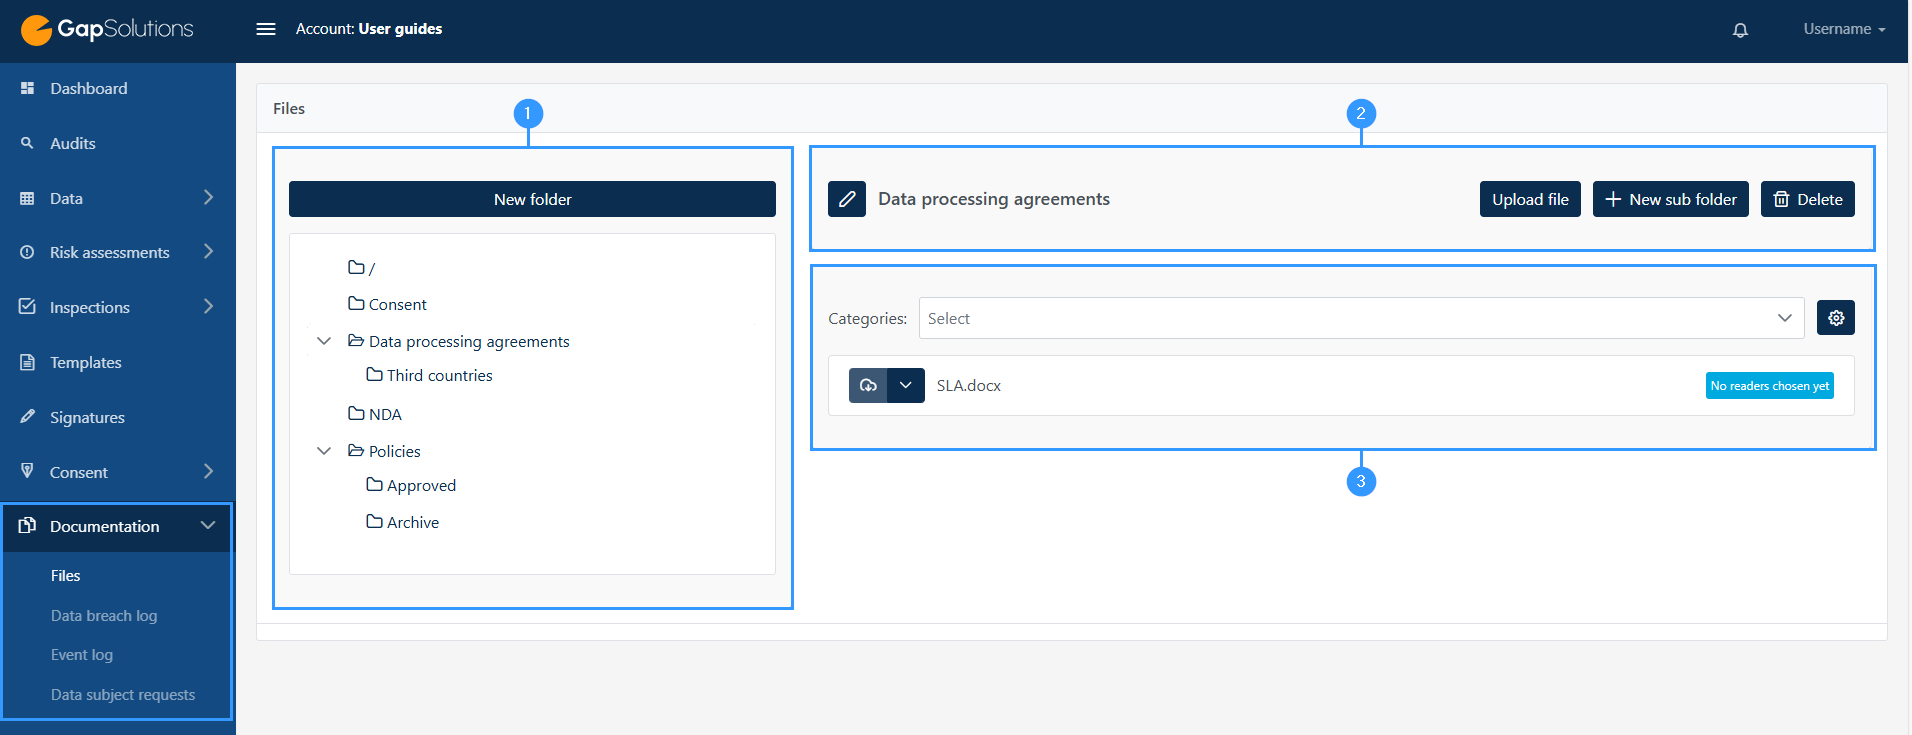1912x735 pixels.
Task: Click the Approved folder icon
Action: point(374,484)
